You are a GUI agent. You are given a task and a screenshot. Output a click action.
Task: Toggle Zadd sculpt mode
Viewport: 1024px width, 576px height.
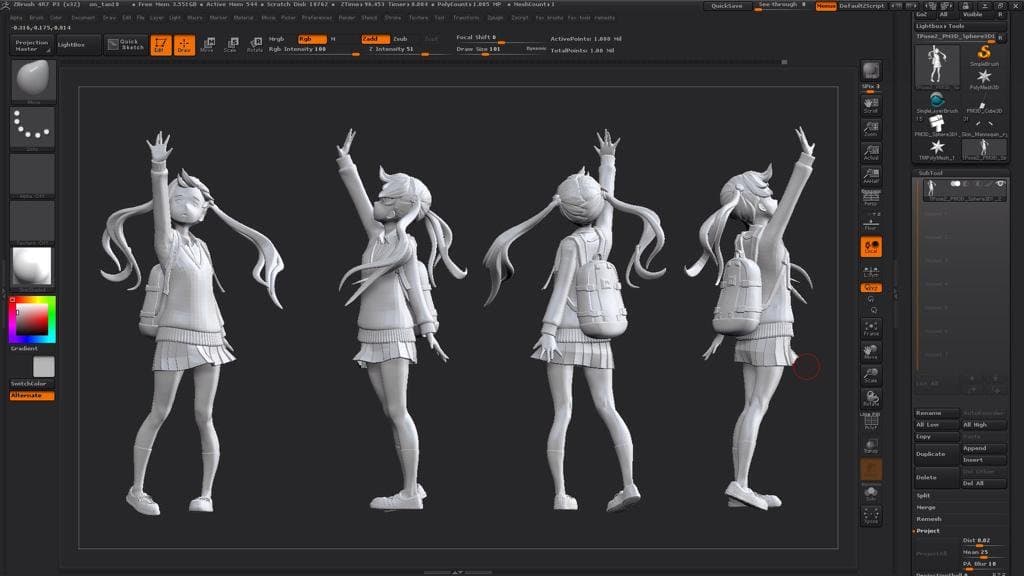tap(374, 39)
